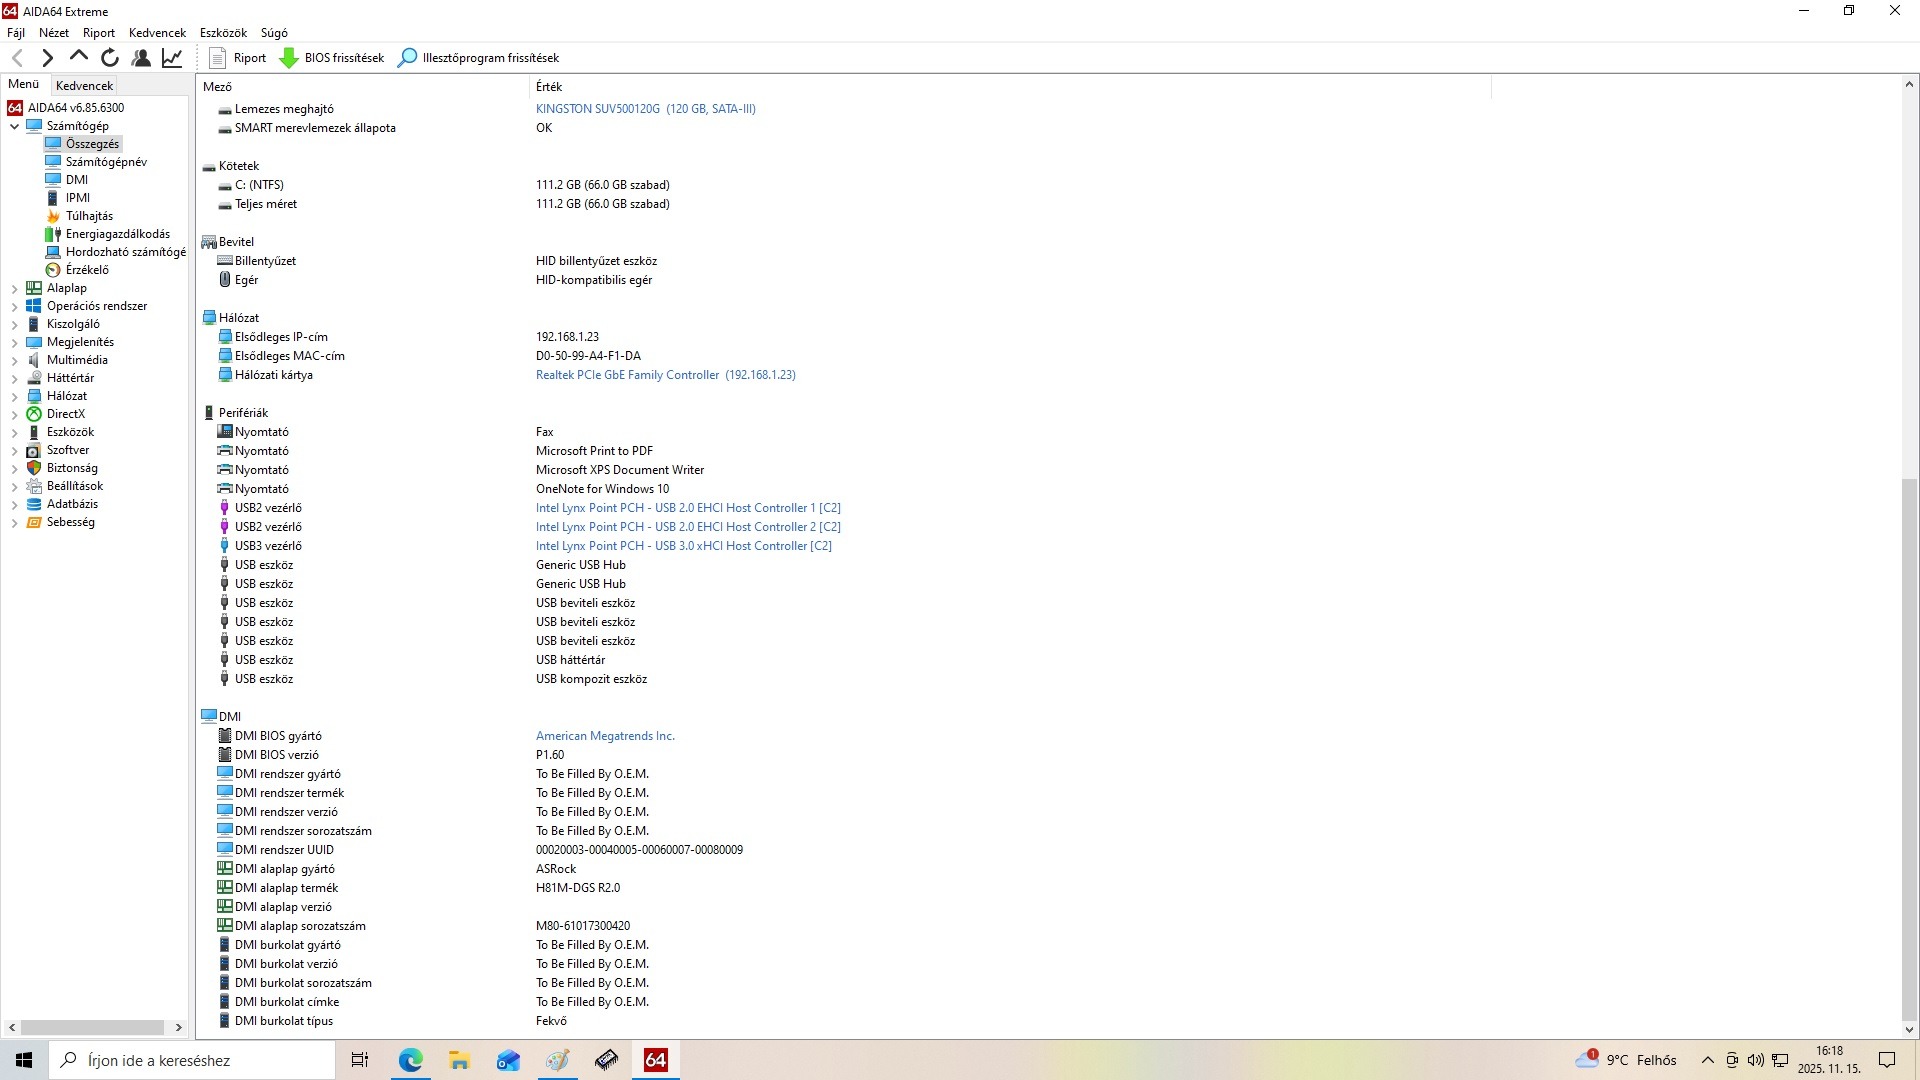Collapse the Számítógép tree node
The height and width of the screenshot is (1080, 1920).
(14, 126)
